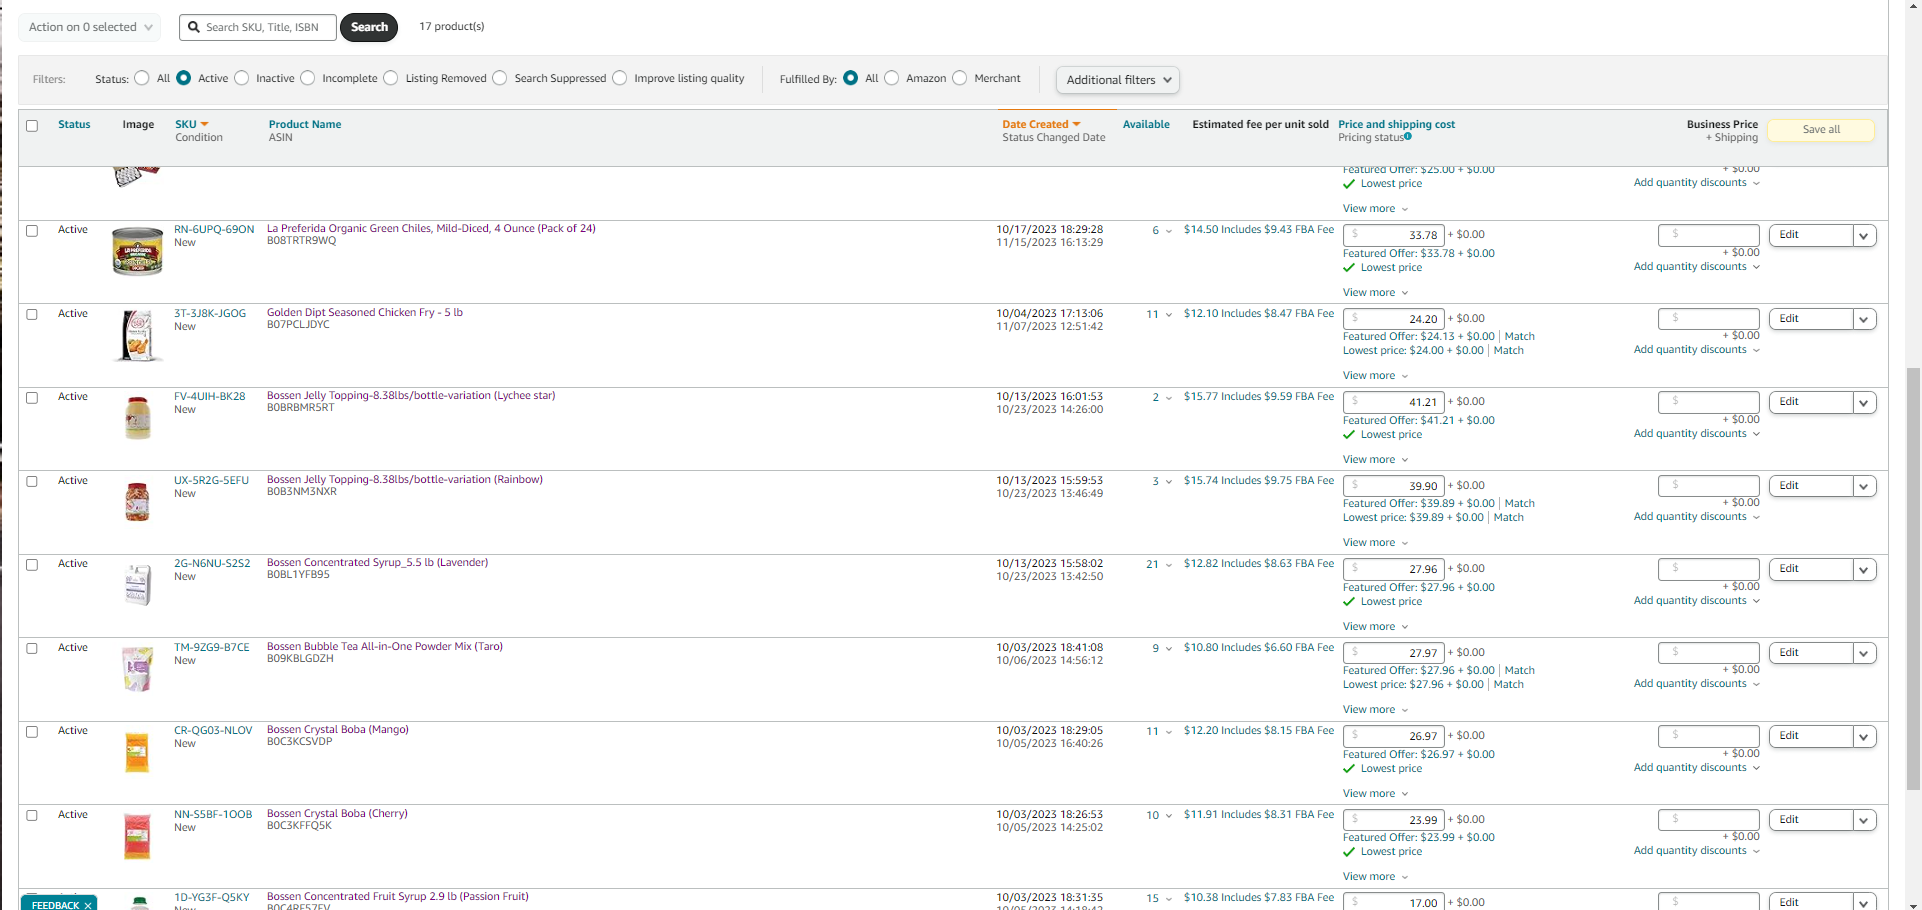Edit the 41.21 price field
Image resolution: width=1922 pixels, height=910 pixels.
click(1394, 403)
